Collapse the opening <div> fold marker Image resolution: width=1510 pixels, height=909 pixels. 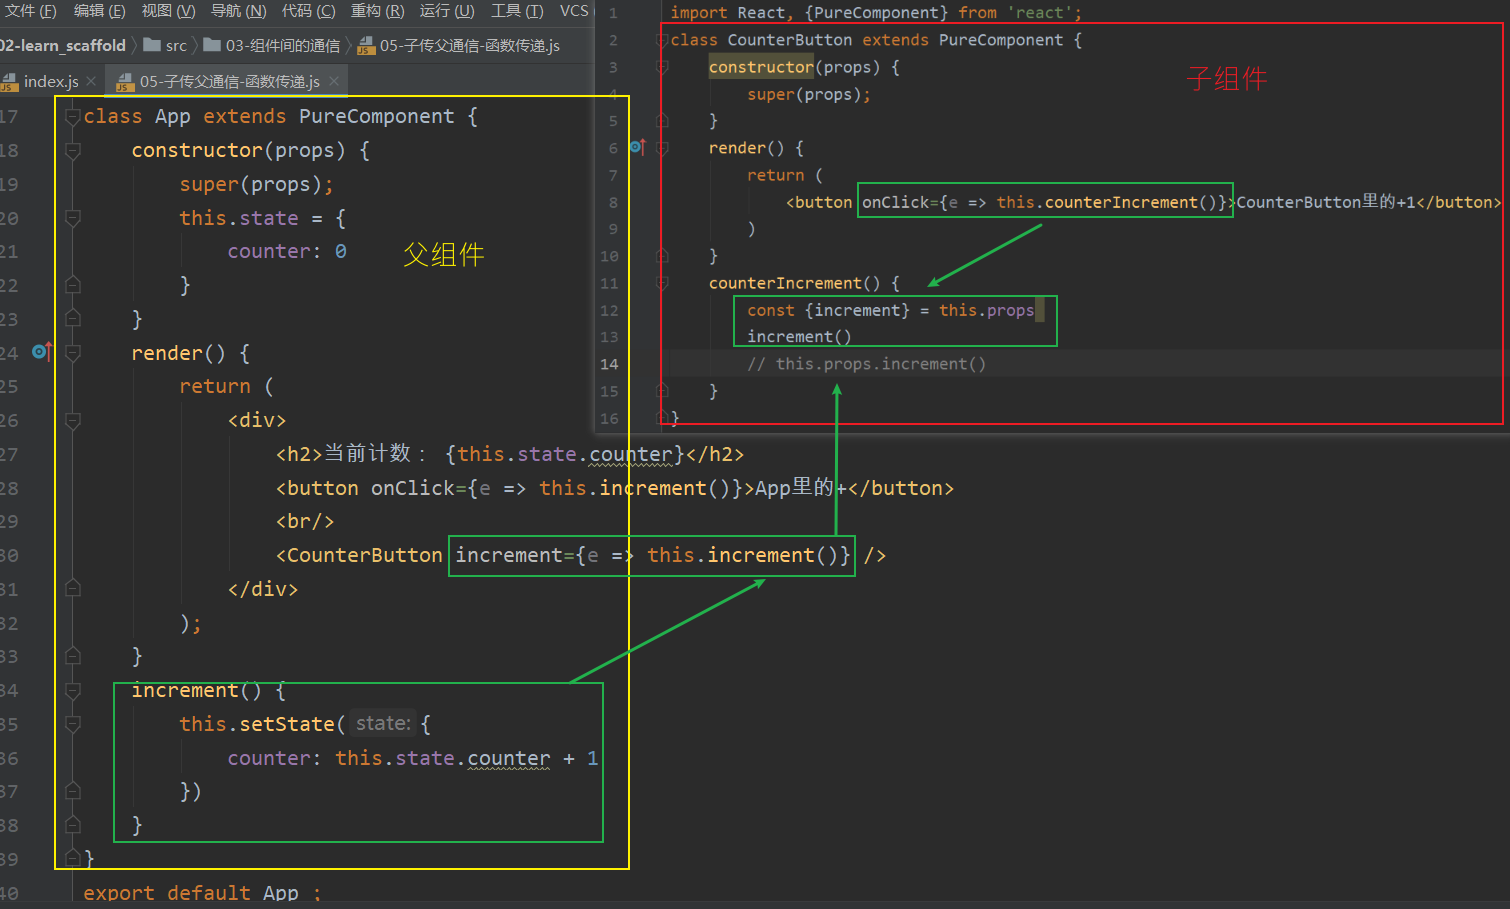point(72,421)
